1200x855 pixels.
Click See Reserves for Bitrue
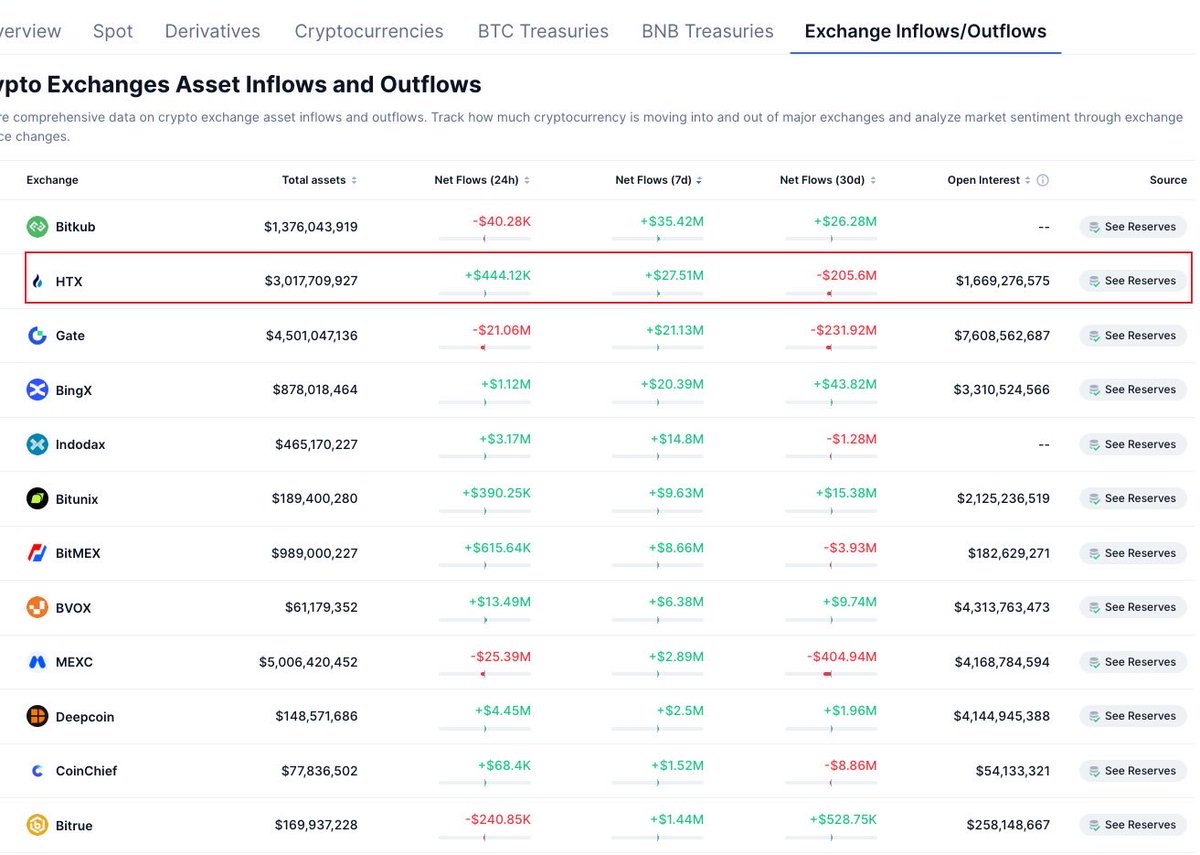1133,825
